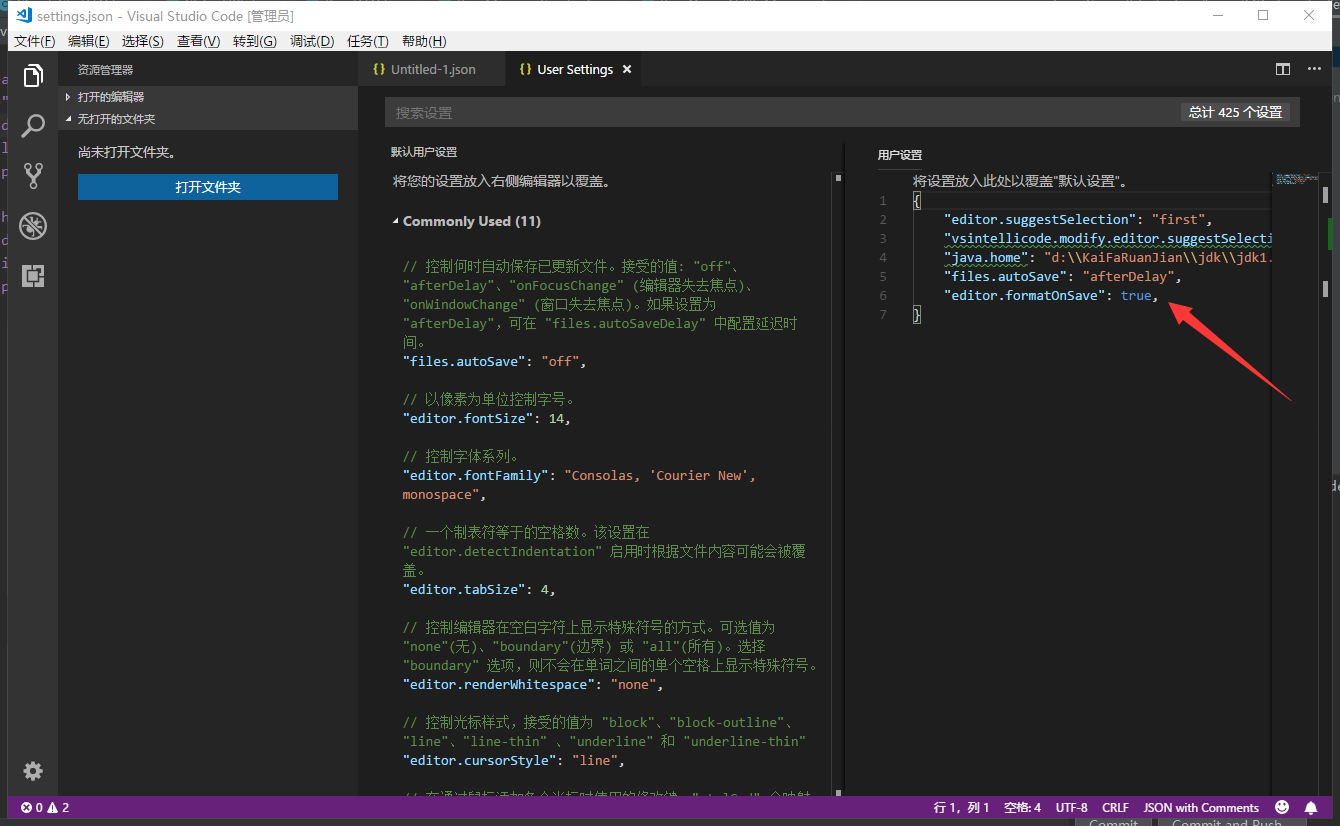
Task: Click the "editor.cursorStyle": "line" default setting
Action: point(513,760)
